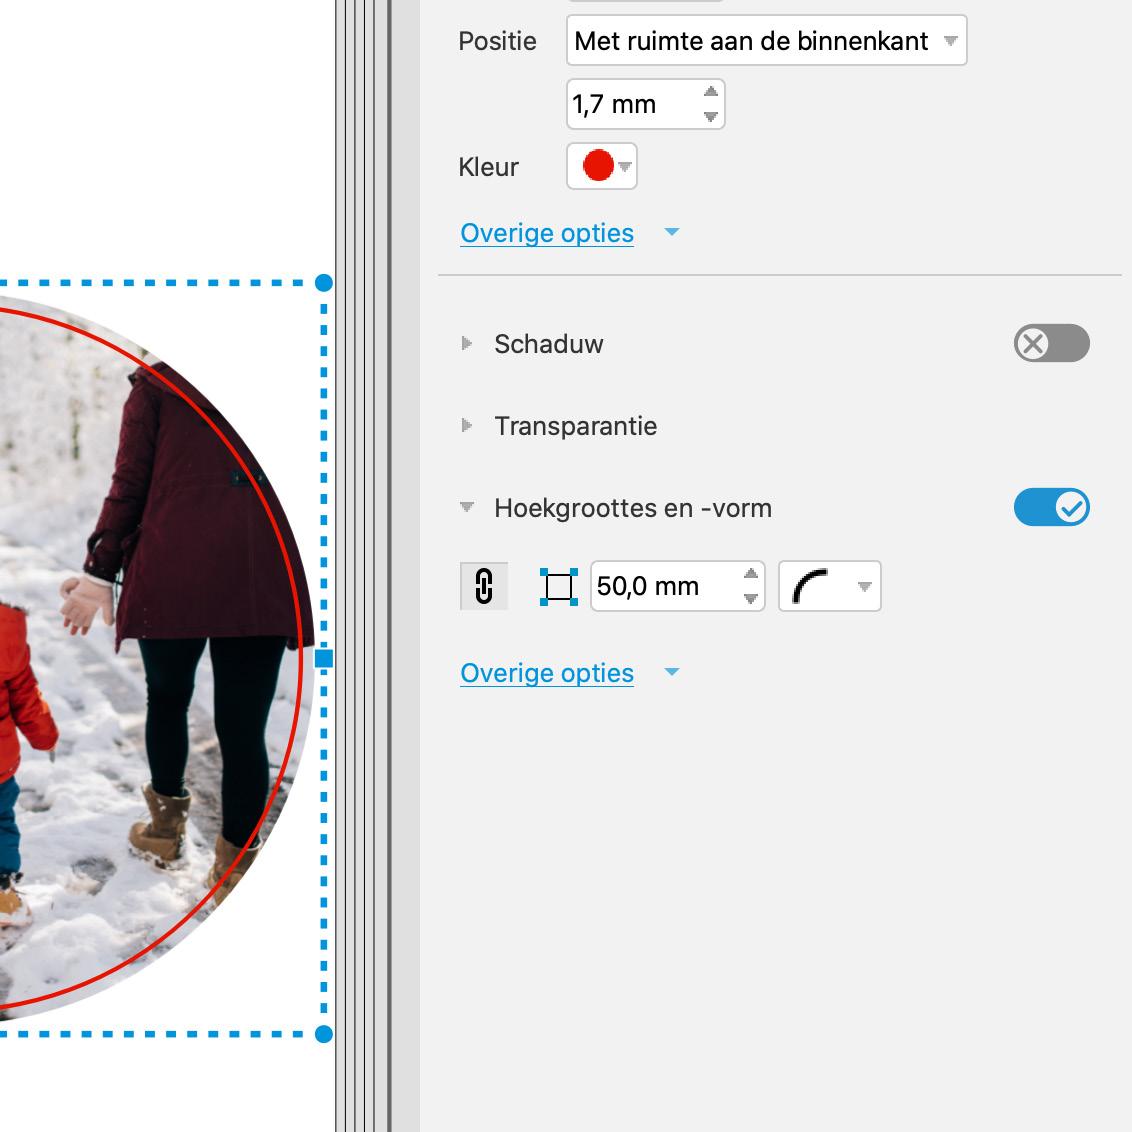
Task: Expand the Transparantie section
Action: (x=466, y=425)
